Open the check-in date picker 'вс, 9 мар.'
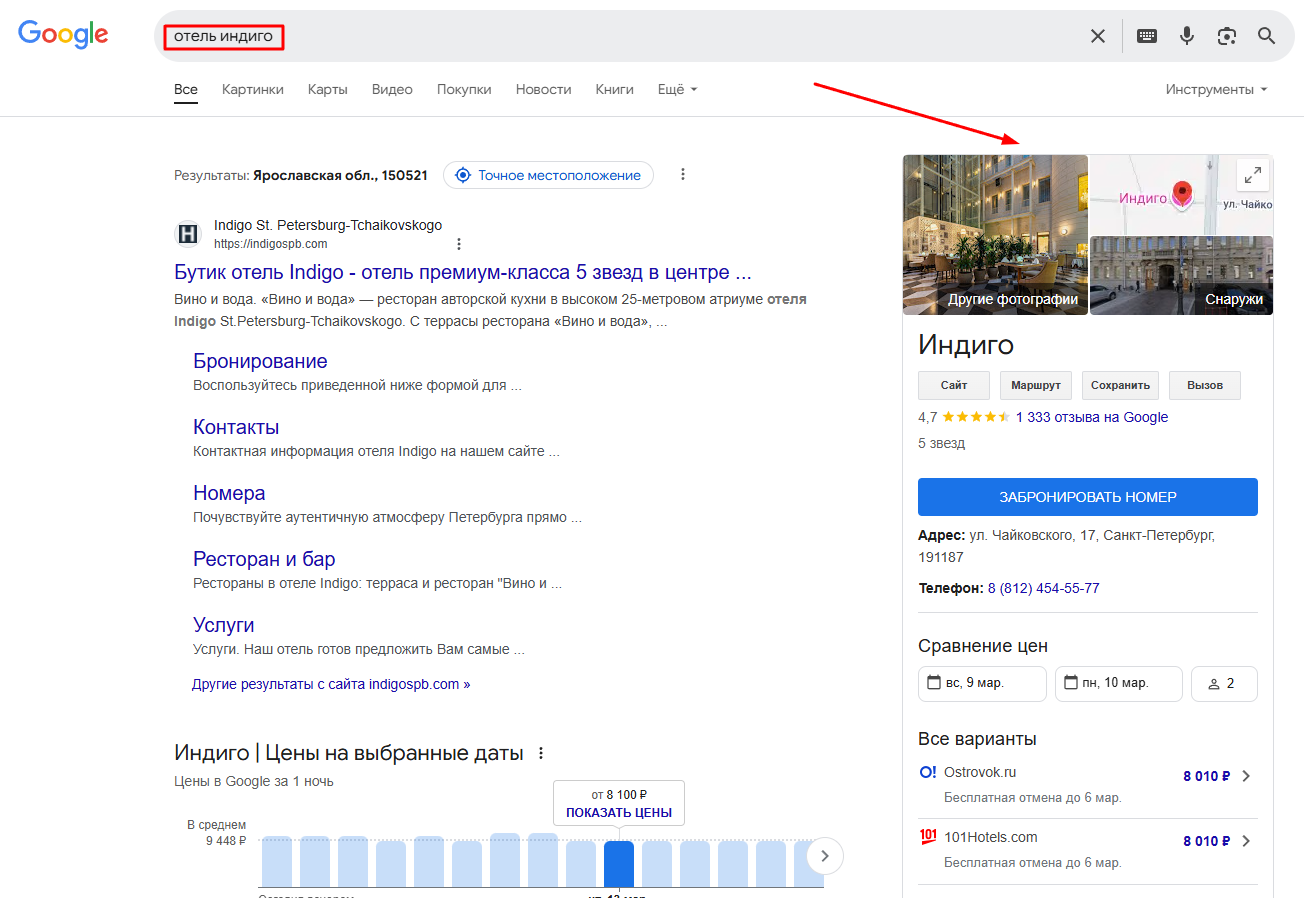The image size is (1304, 898). (982, 683)
